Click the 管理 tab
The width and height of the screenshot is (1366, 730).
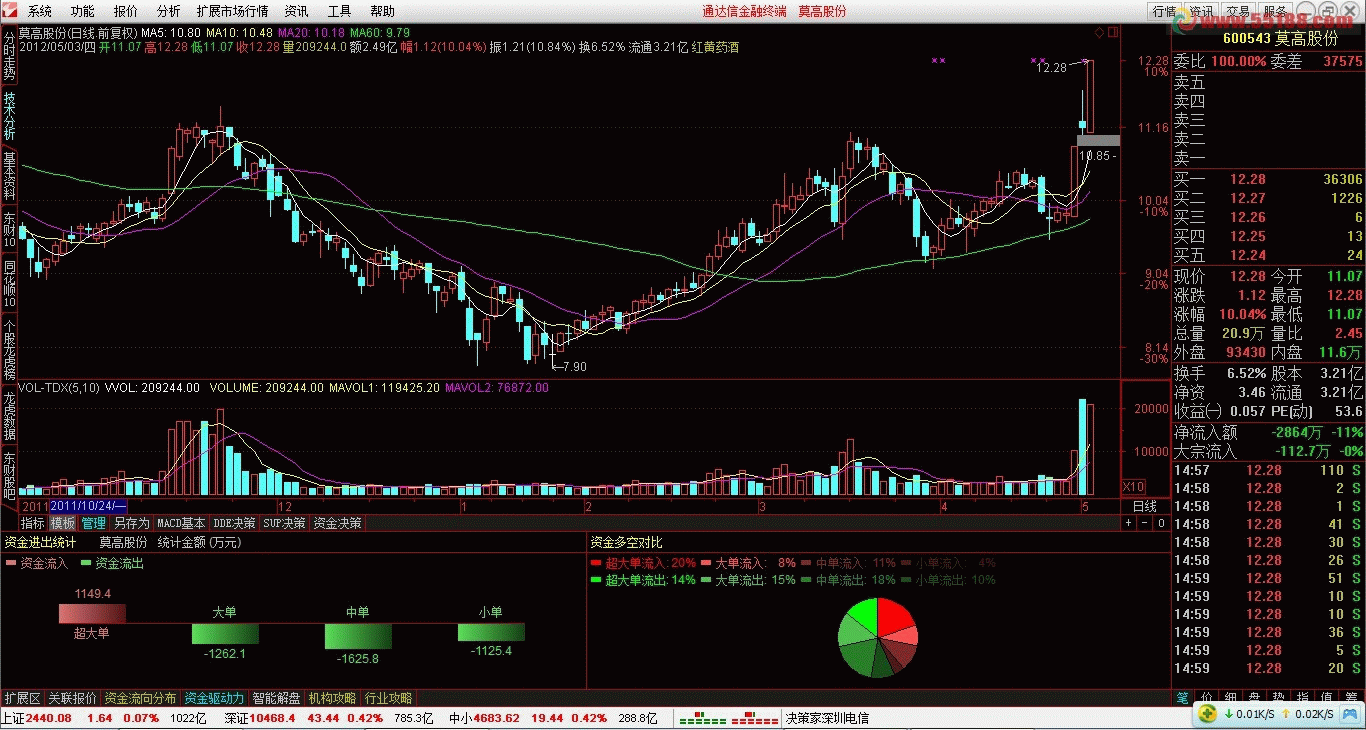coord(93,523)
